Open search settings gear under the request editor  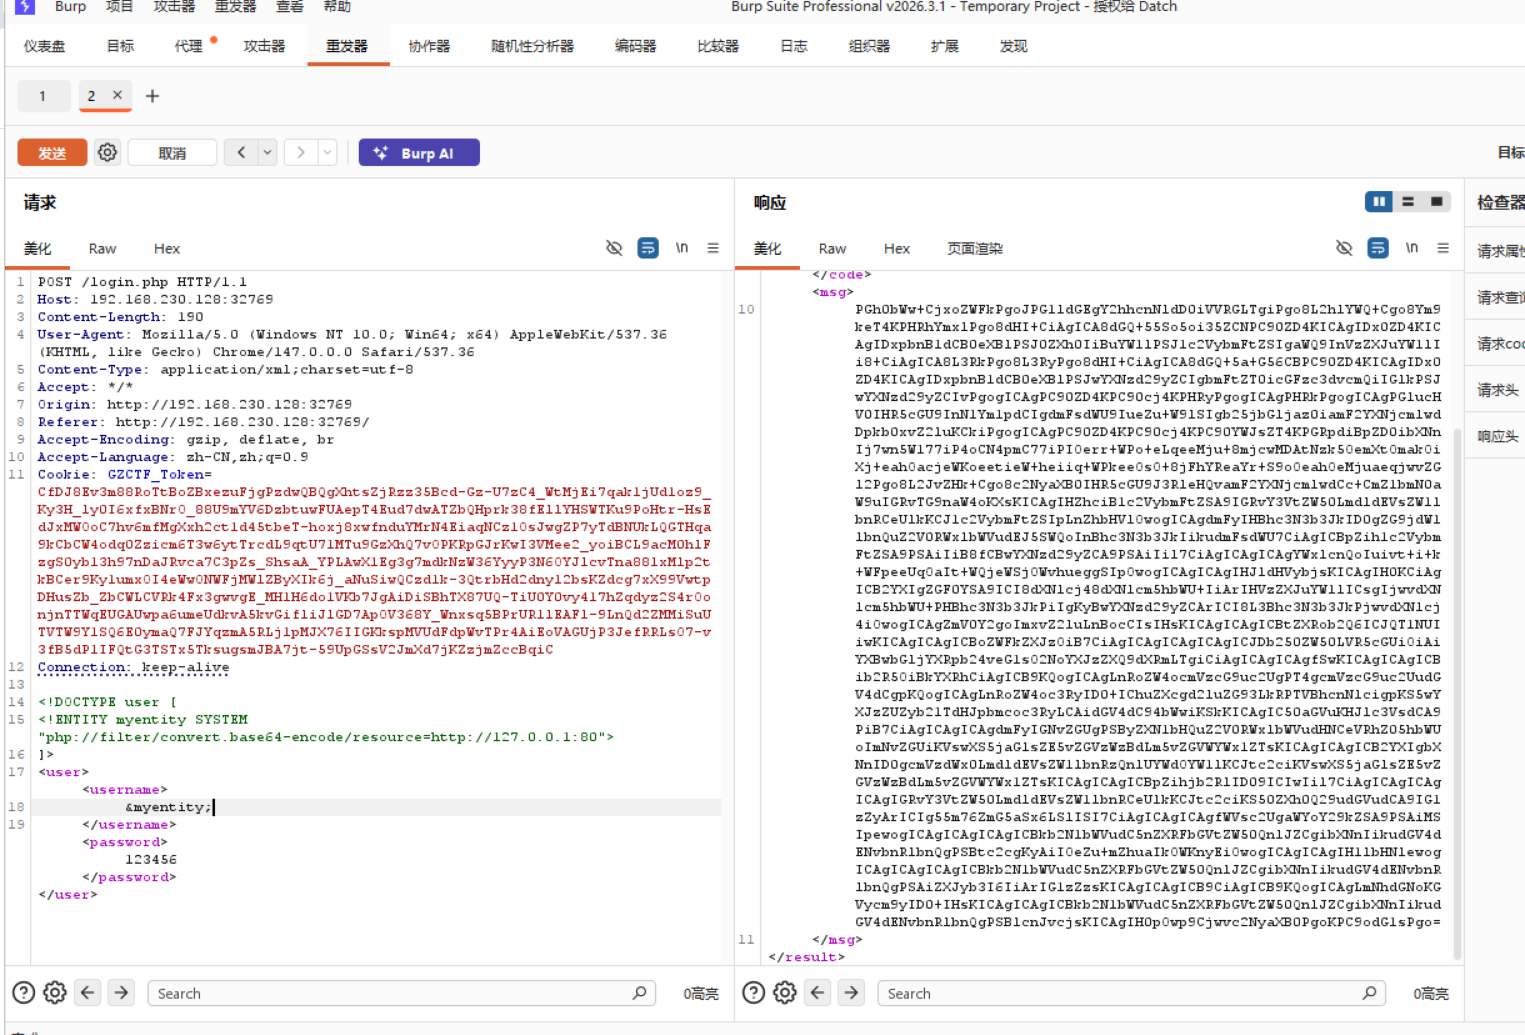tap(55, 992)
